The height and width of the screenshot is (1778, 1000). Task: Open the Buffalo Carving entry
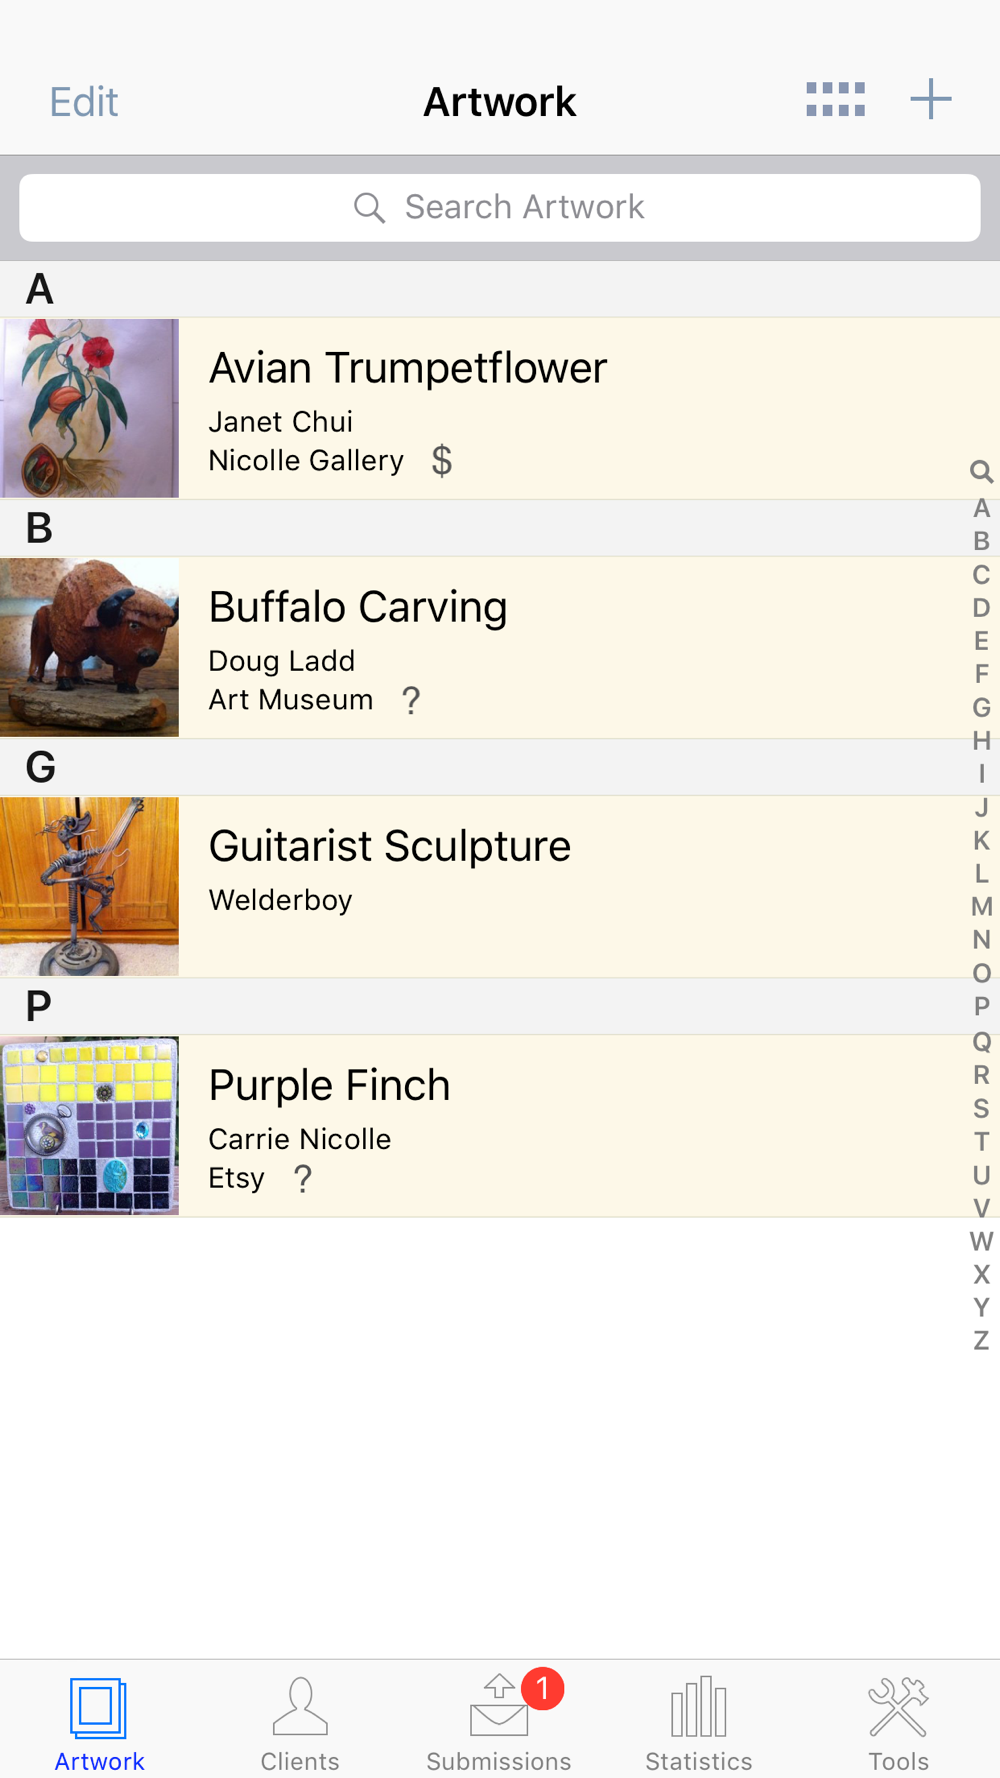point(500,648)
